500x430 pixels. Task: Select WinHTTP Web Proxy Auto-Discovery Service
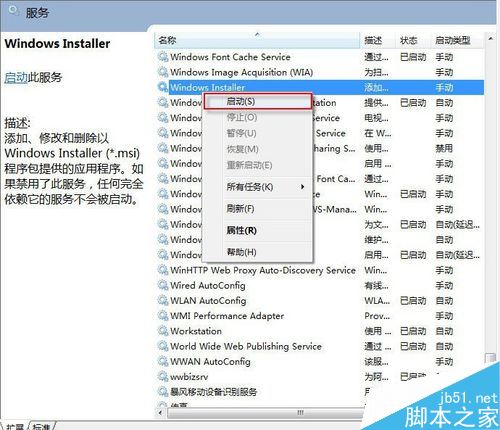pos(320,270)
